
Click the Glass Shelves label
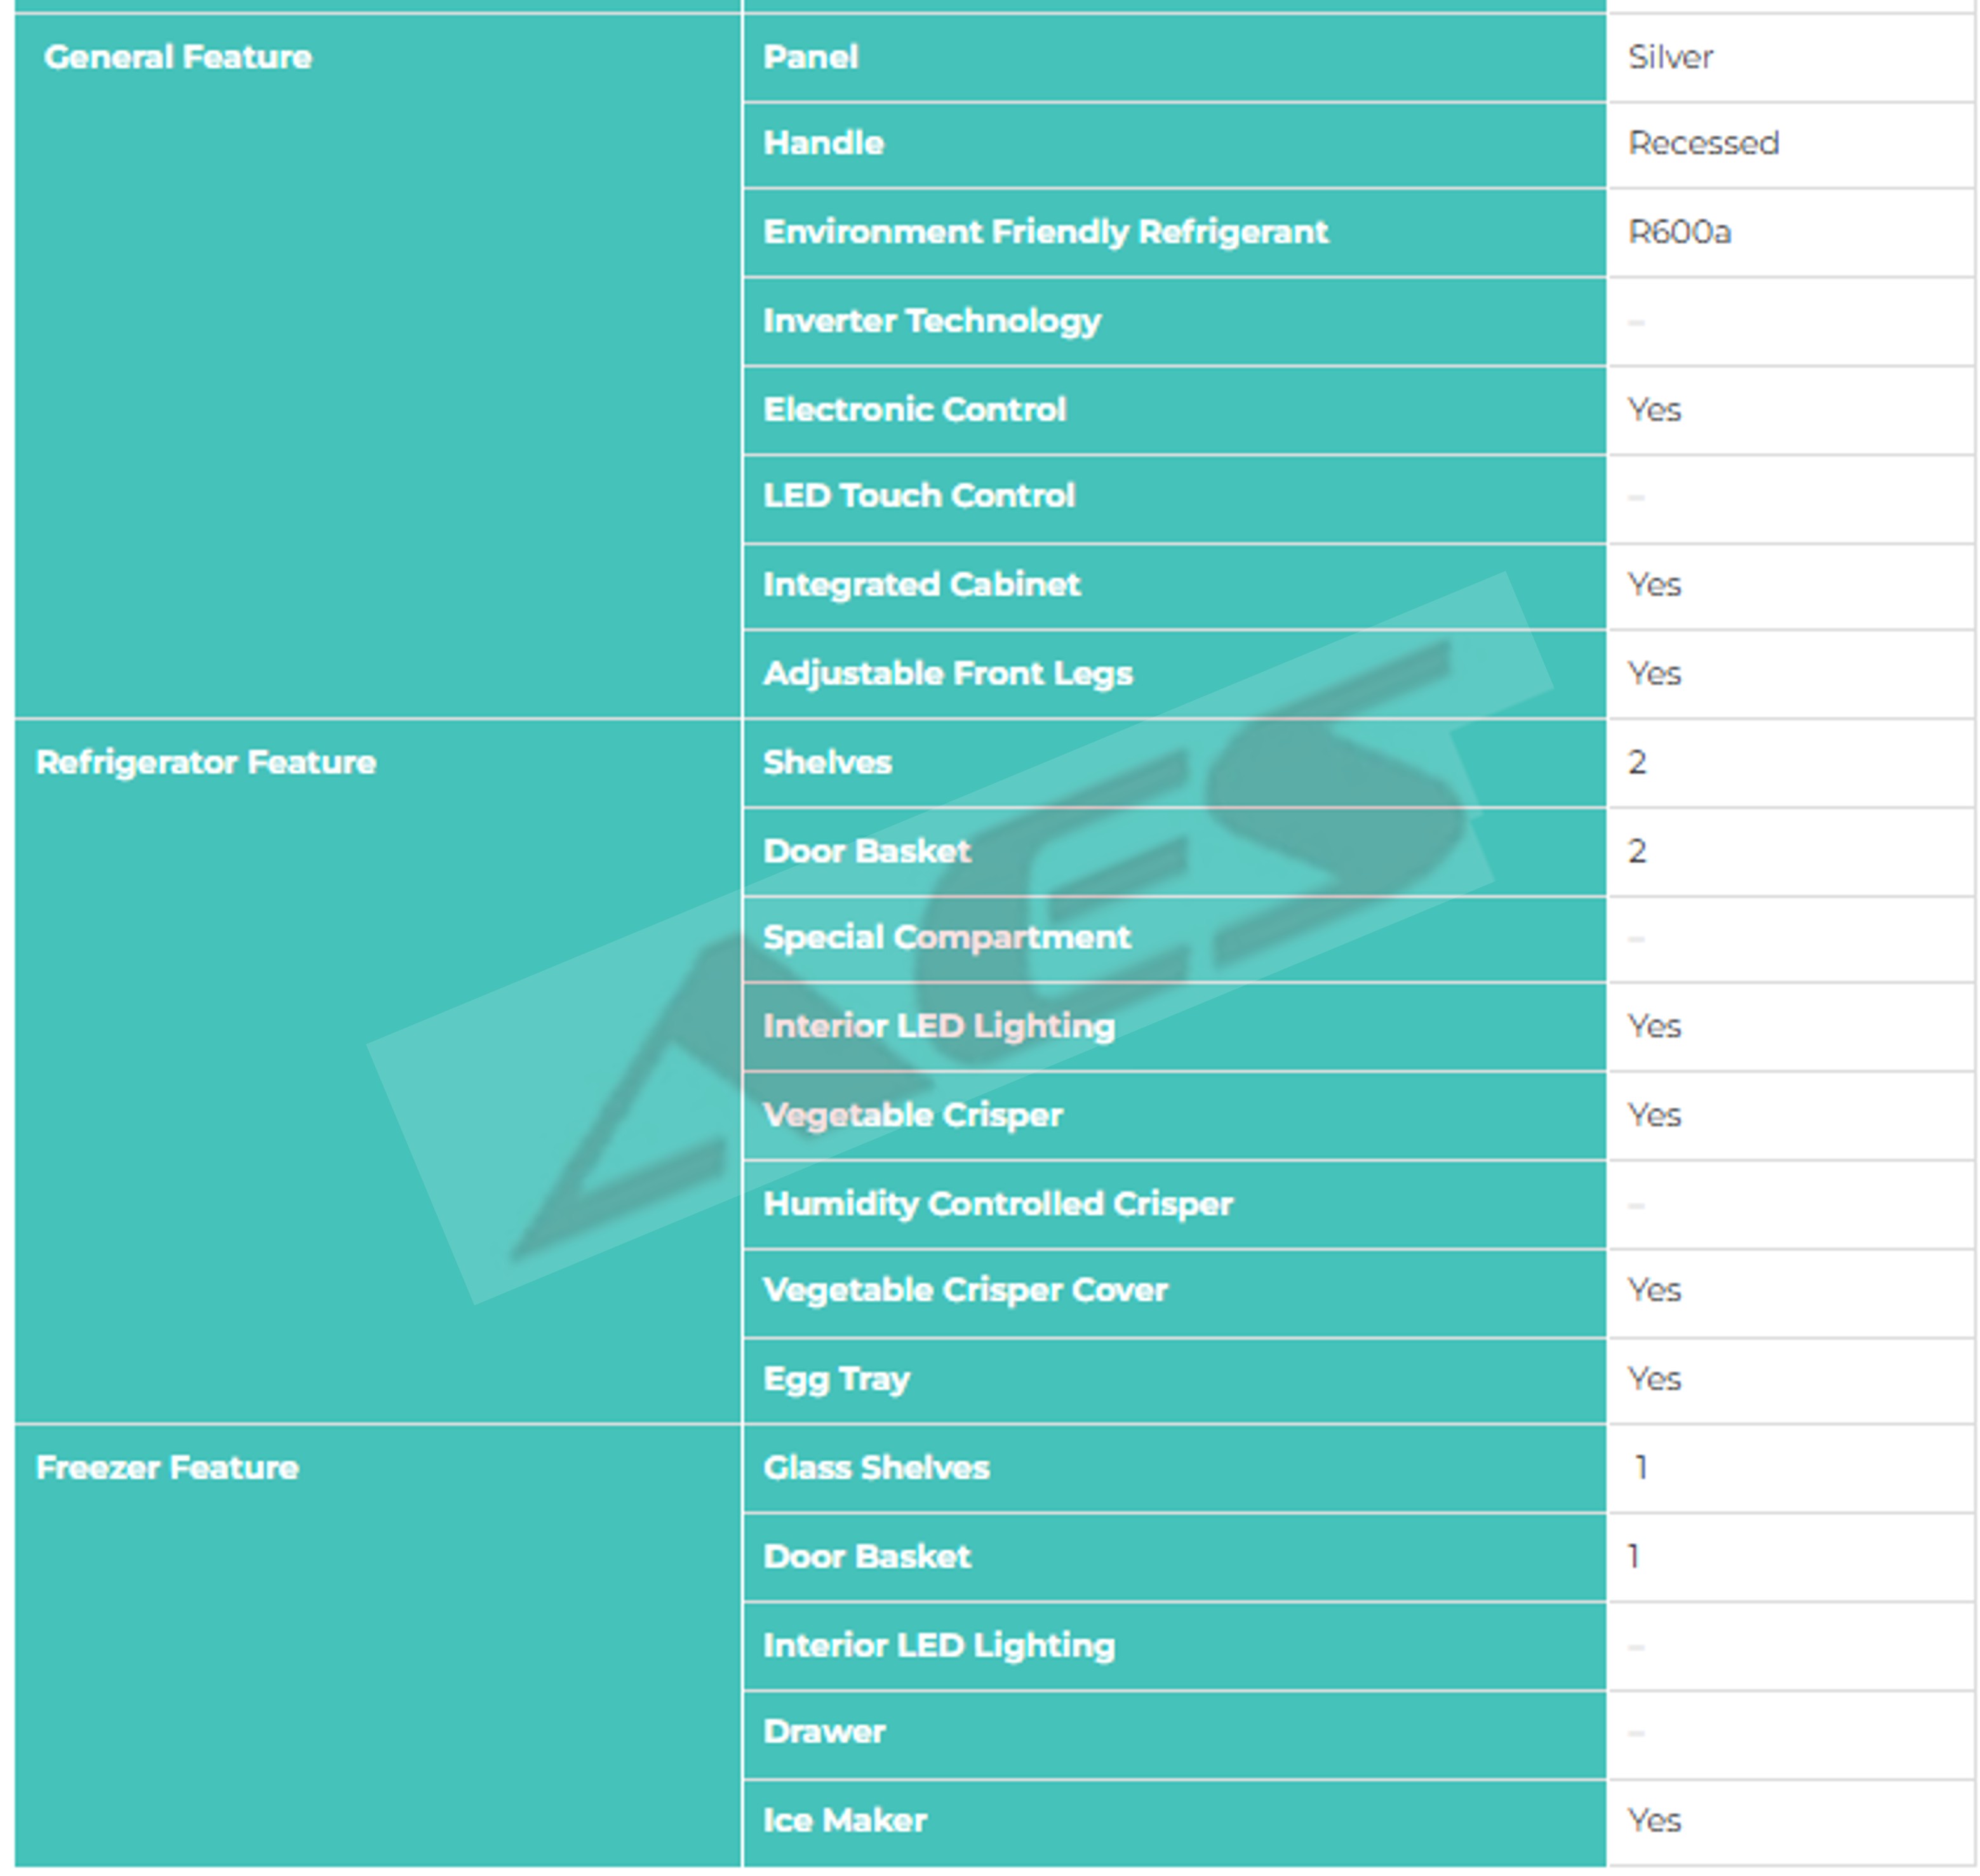tap(876, 1467)
